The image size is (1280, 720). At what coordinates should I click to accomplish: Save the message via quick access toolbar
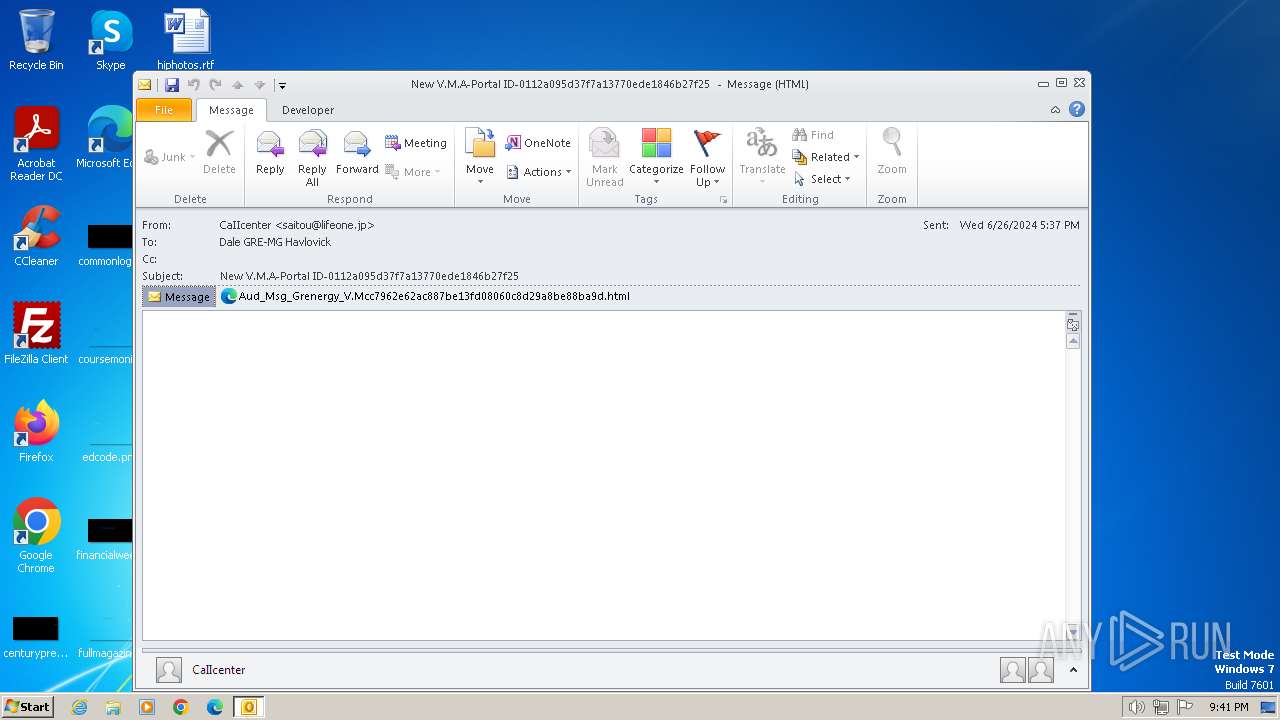(172, 85)
